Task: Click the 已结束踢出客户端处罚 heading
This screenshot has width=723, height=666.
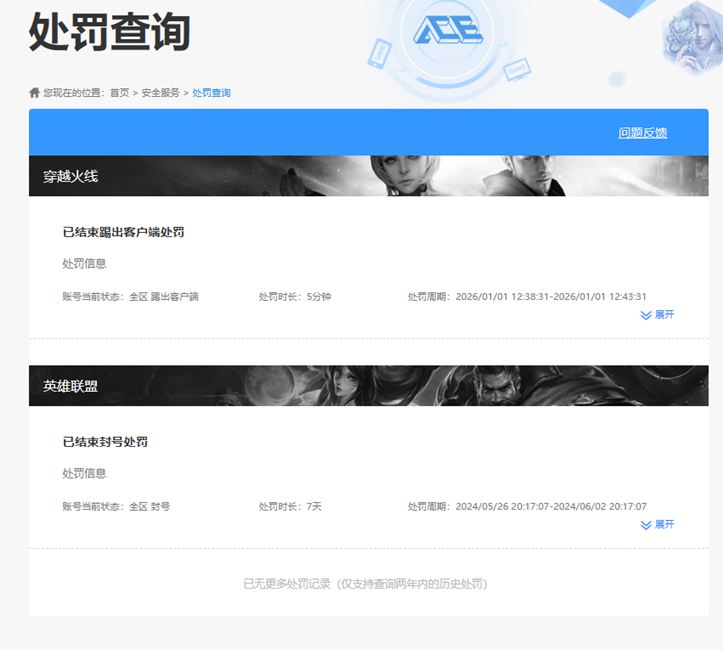Action: pos(123,232)
